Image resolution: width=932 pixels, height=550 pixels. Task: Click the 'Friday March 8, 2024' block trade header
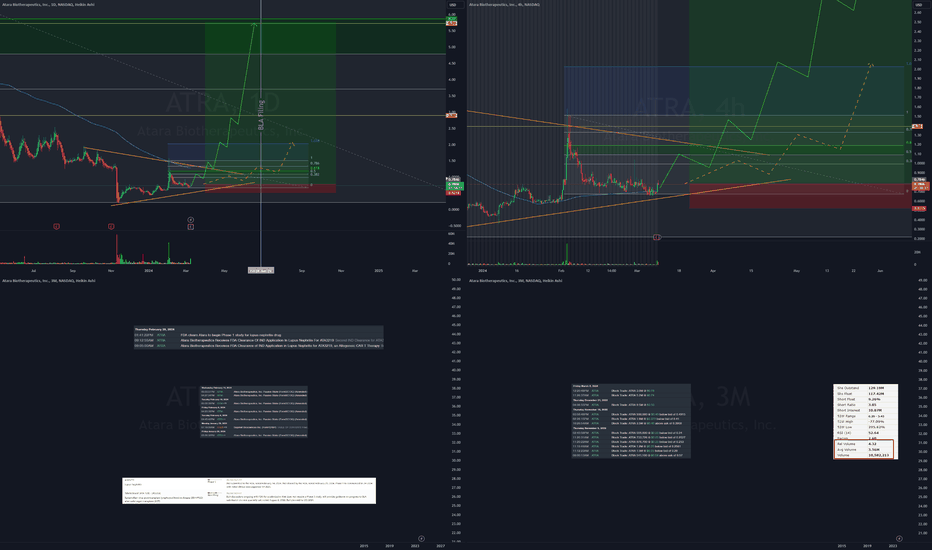point(585,386)
